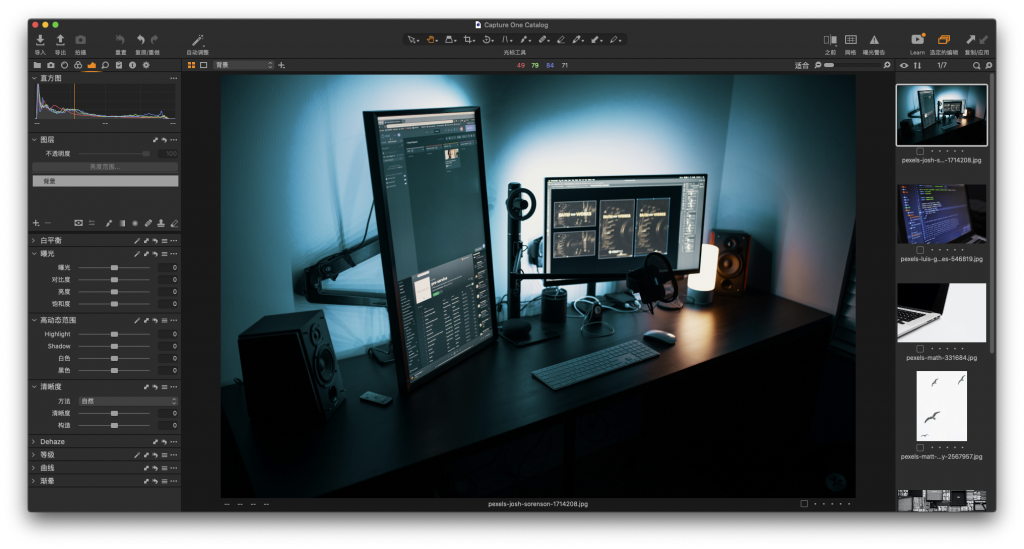Click 适合 fit zoom button
The height and width of the screenshot is (549, 1024).
point(801,65)
